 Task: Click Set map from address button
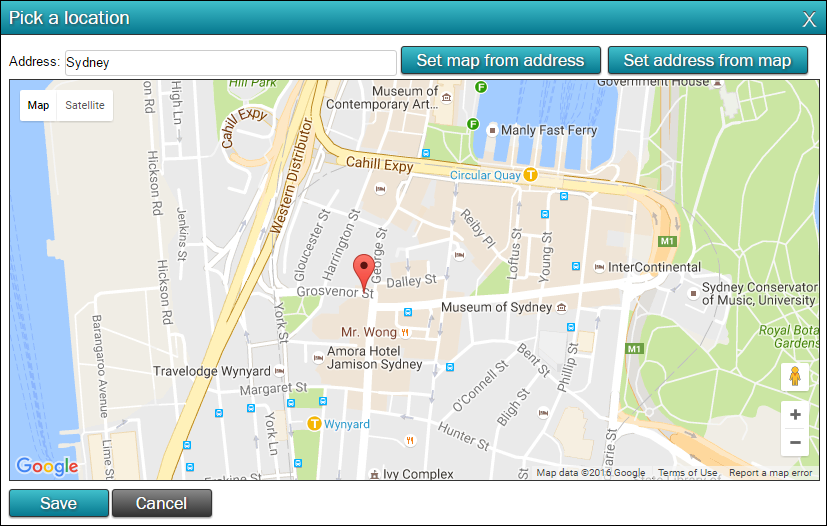pos(501,60)
